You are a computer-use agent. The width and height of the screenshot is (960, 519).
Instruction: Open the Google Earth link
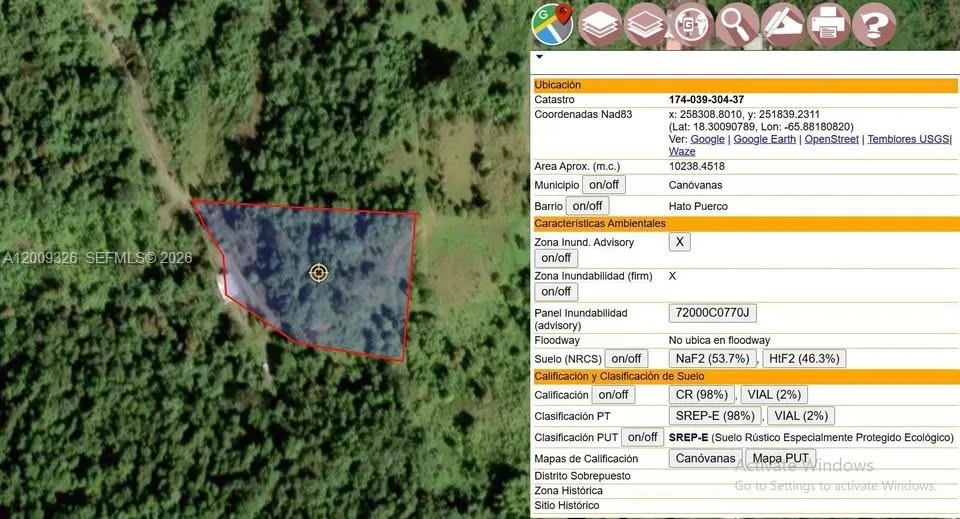click(765, 140)
